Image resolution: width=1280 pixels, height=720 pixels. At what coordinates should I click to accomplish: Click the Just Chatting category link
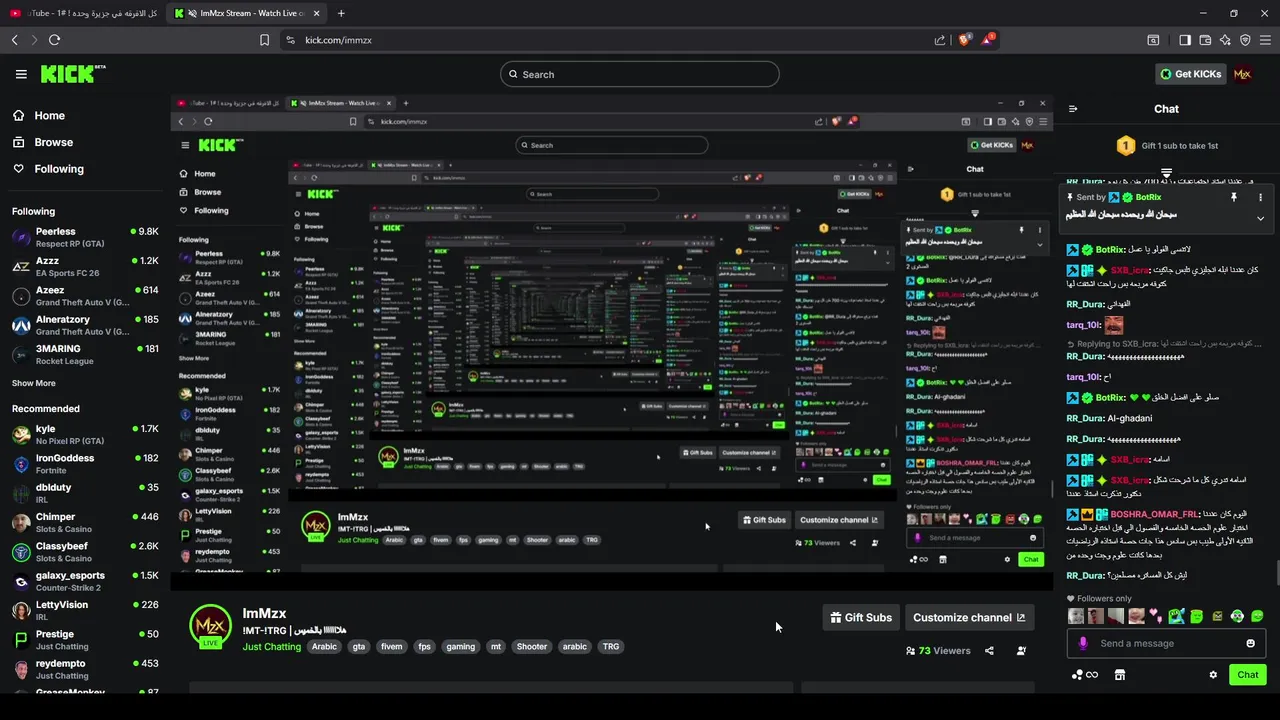click(x=271, y=647)
